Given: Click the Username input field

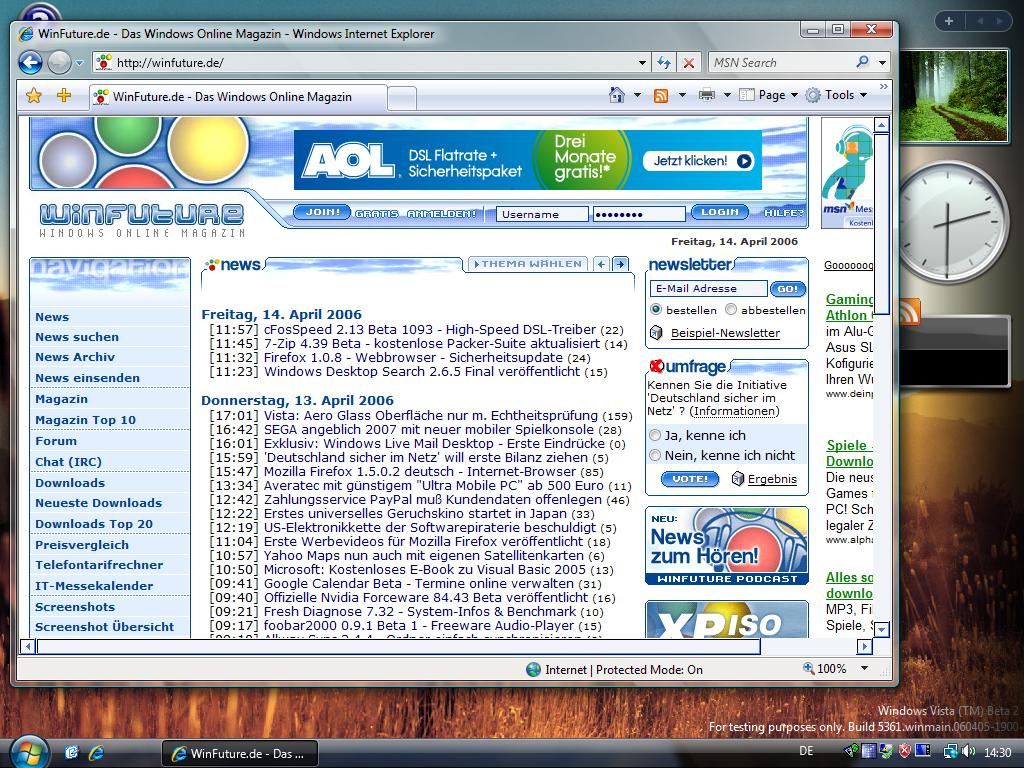Looking at the screenshot, I should point(543,214).
